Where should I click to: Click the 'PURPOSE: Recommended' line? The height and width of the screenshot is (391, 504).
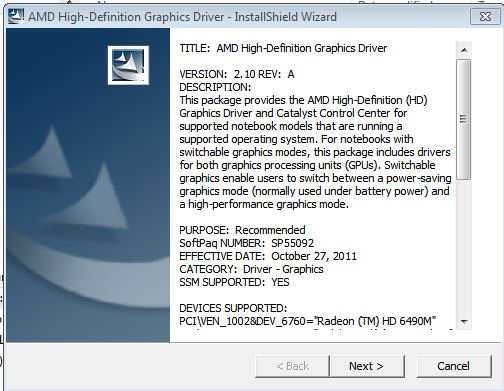(x=242, y=230)
